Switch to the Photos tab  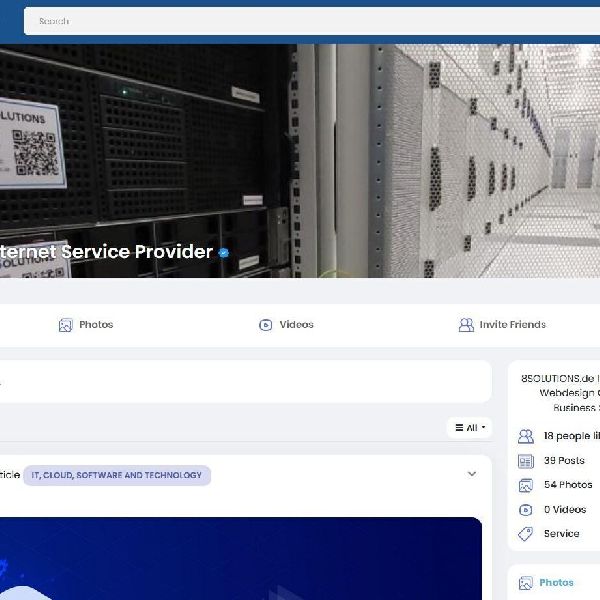[x=95, y=325]
